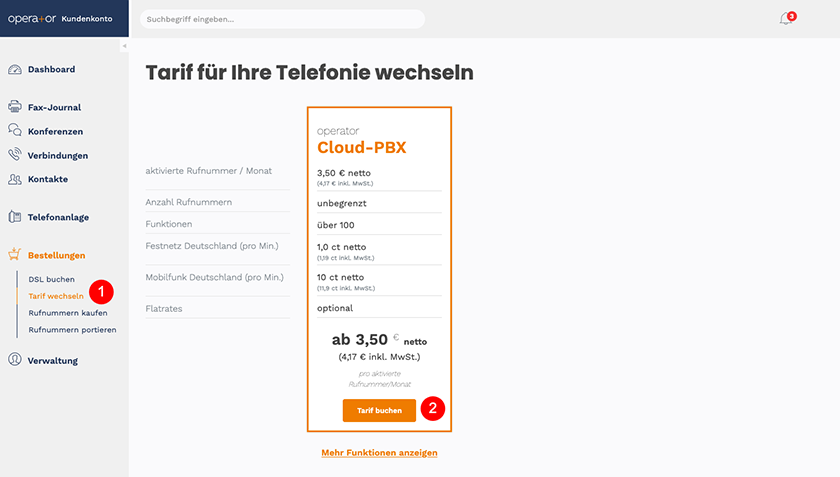Click the Telefonanlage desk phone icon

(x=15, y=217)
